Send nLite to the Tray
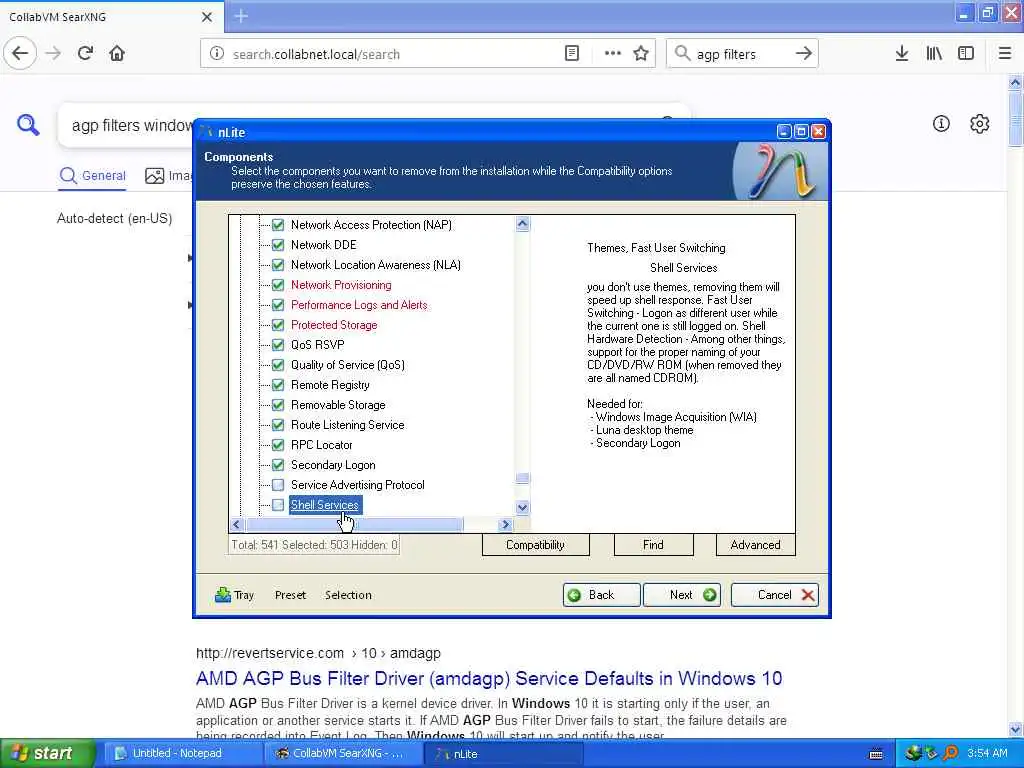Screen dimensions: 1024x768 [234, 595]
